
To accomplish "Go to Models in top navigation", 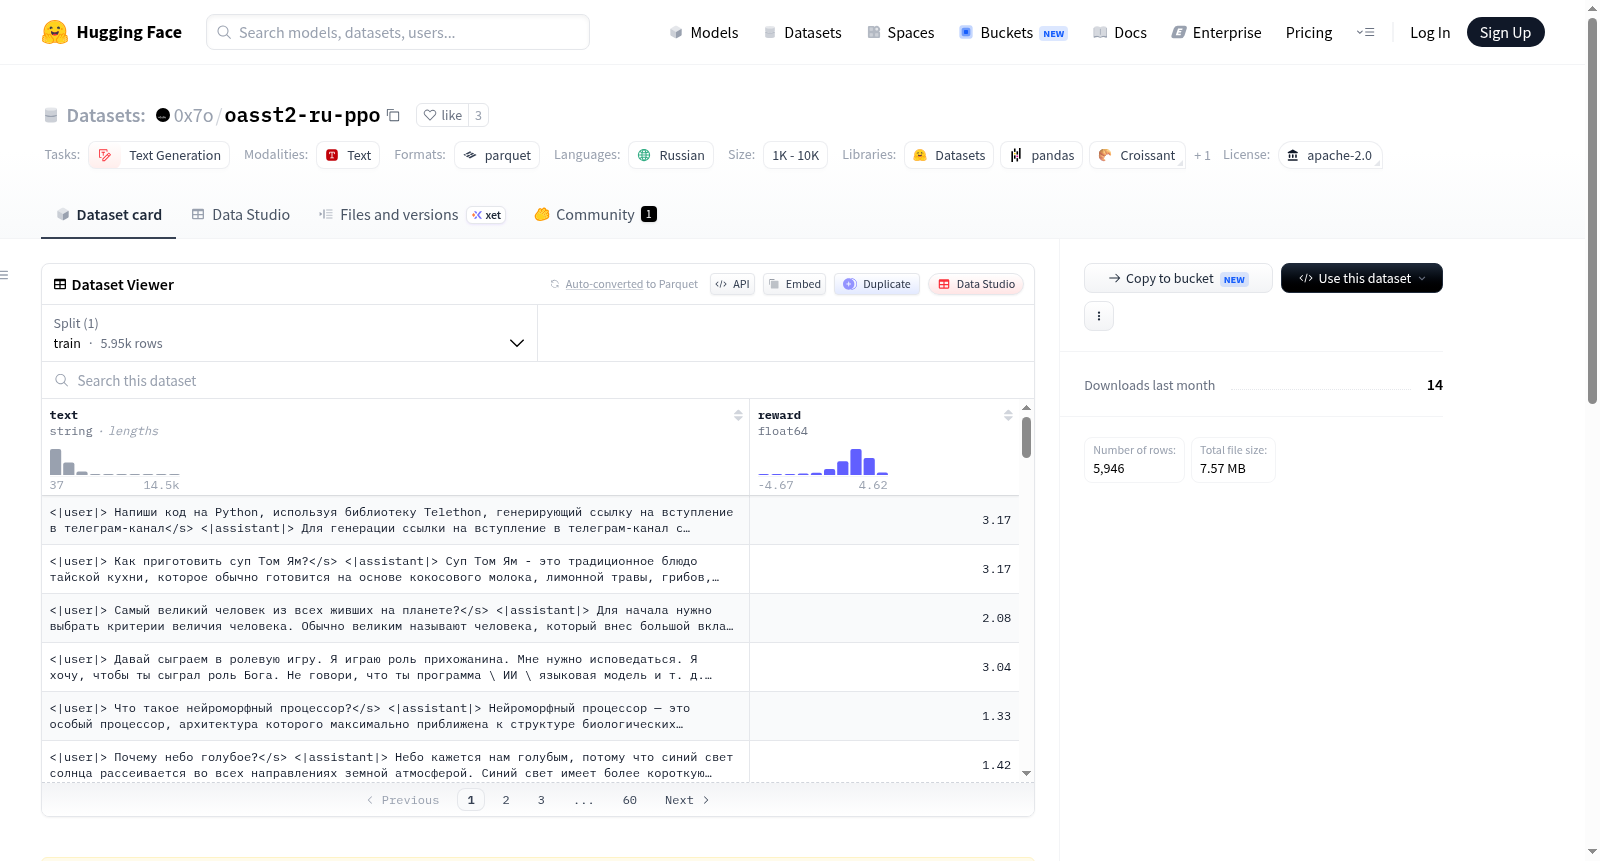I will [704, 33].
